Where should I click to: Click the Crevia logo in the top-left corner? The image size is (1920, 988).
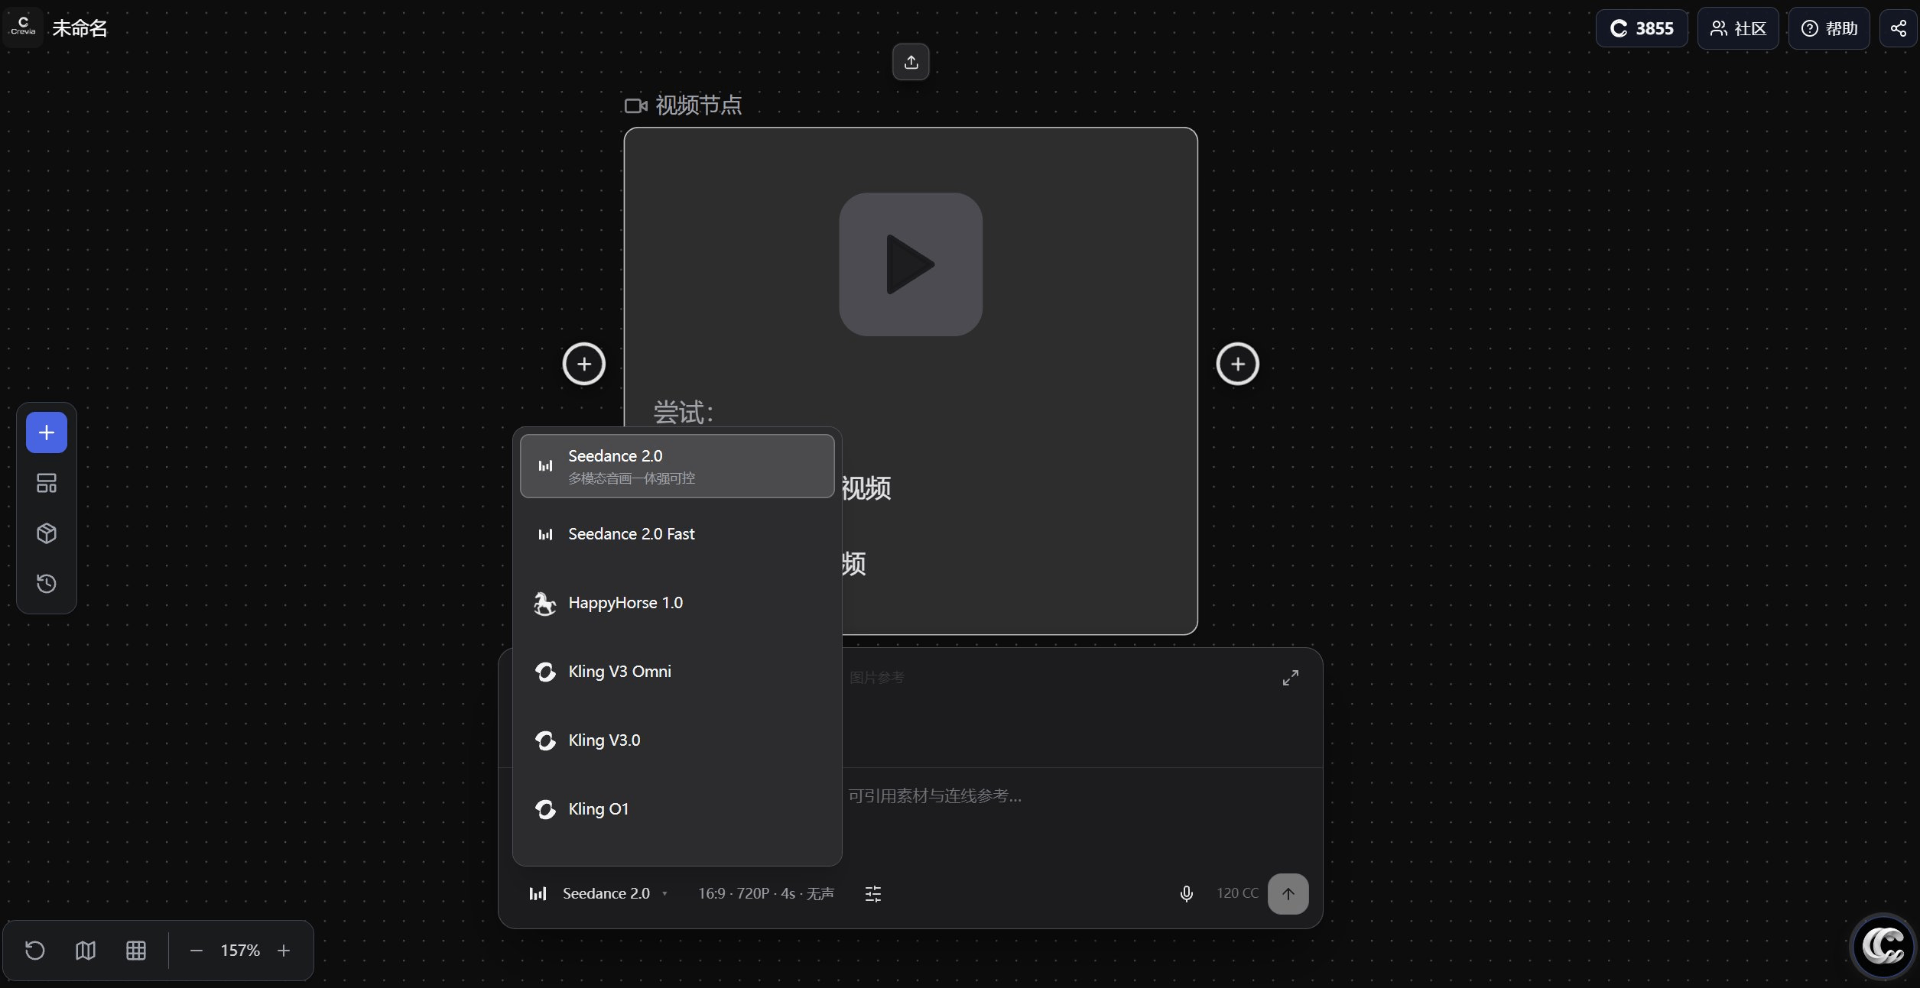coord(23,27)
